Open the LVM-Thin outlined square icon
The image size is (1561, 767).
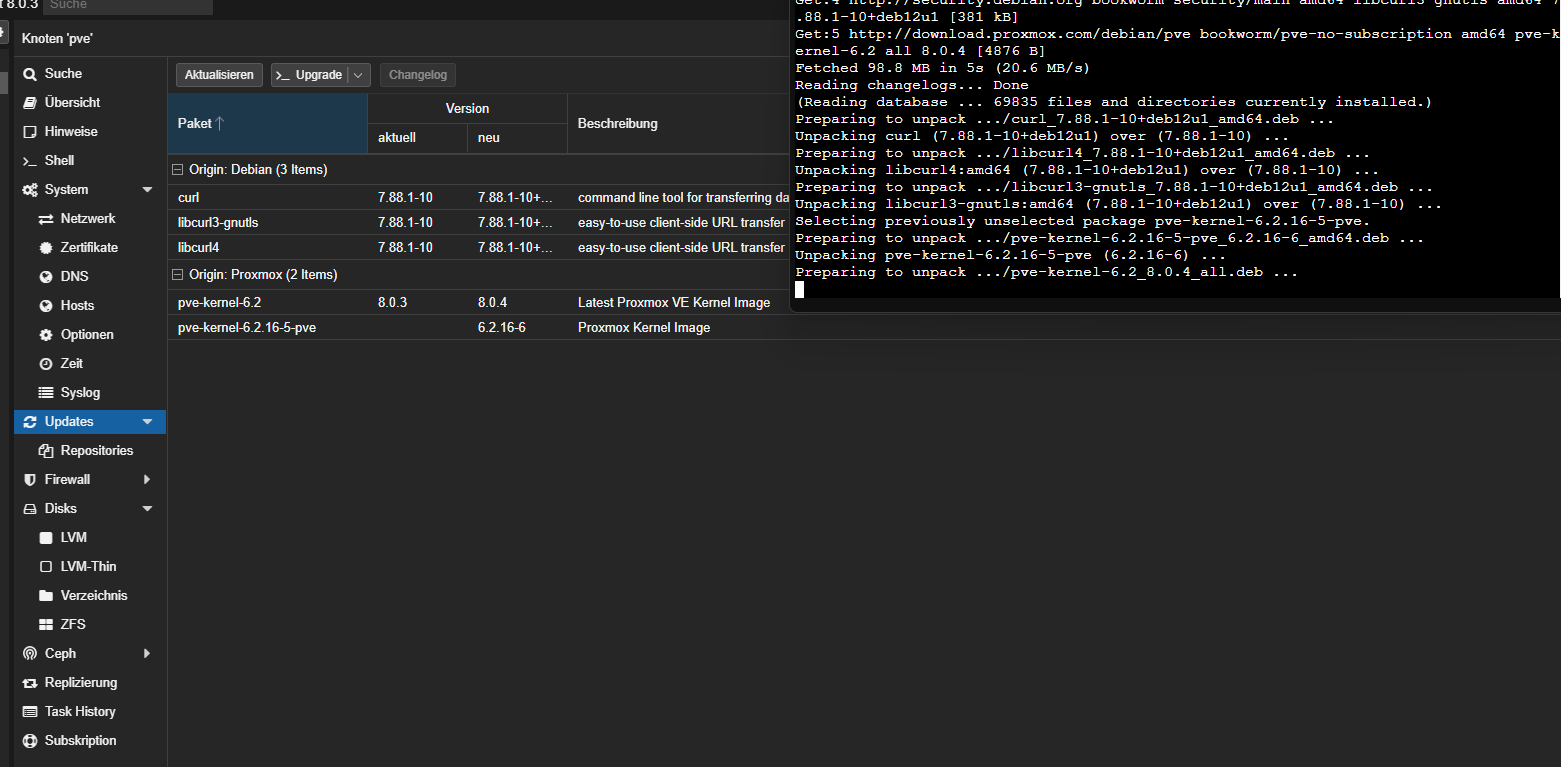(x=46, y=566)
